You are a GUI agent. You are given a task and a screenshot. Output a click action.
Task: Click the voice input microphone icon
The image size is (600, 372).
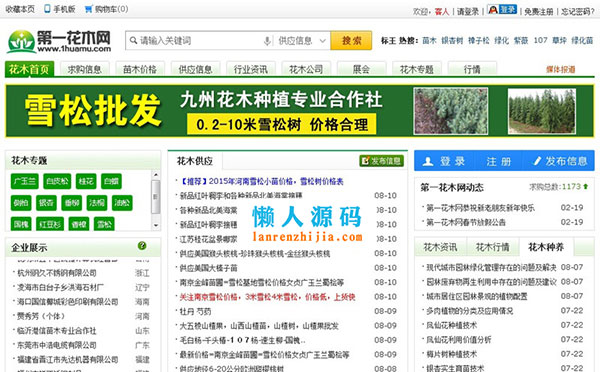coord(267,41)
